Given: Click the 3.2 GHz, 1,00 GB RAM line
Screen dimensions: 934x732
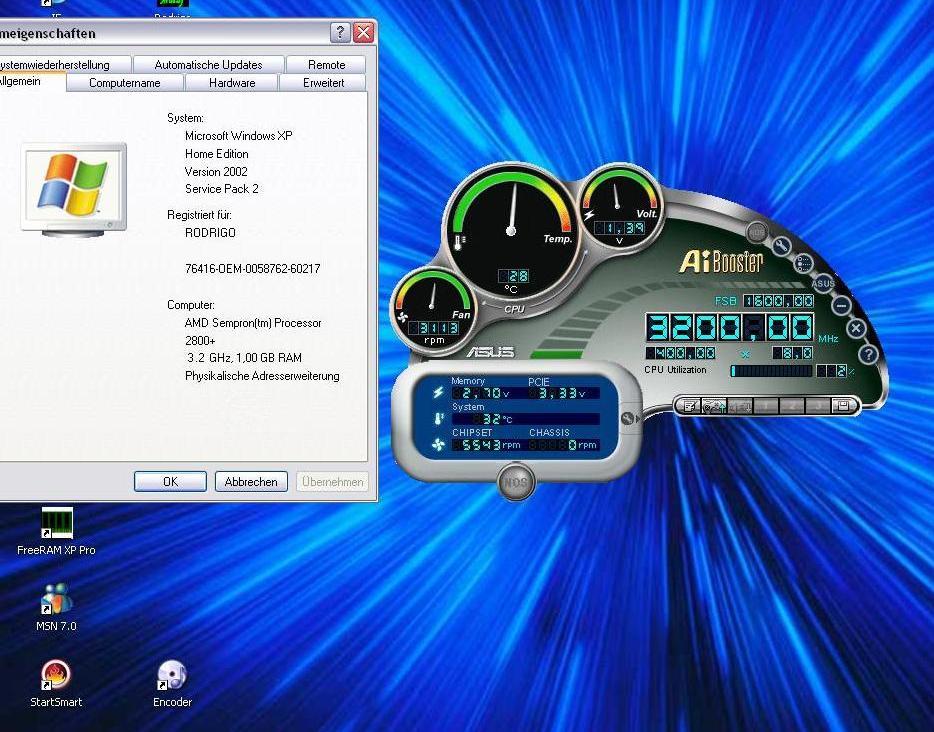Looking at the screenshot, I should pos(244,358).
